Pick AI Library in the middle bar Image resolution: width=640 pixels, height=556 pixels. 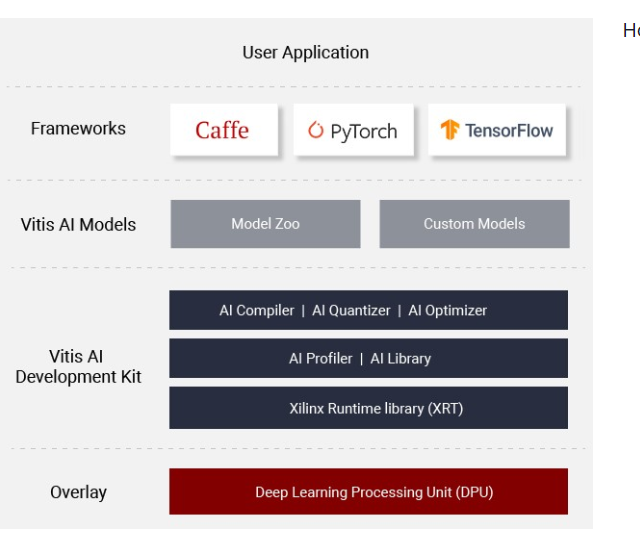(x=400, y=358)
